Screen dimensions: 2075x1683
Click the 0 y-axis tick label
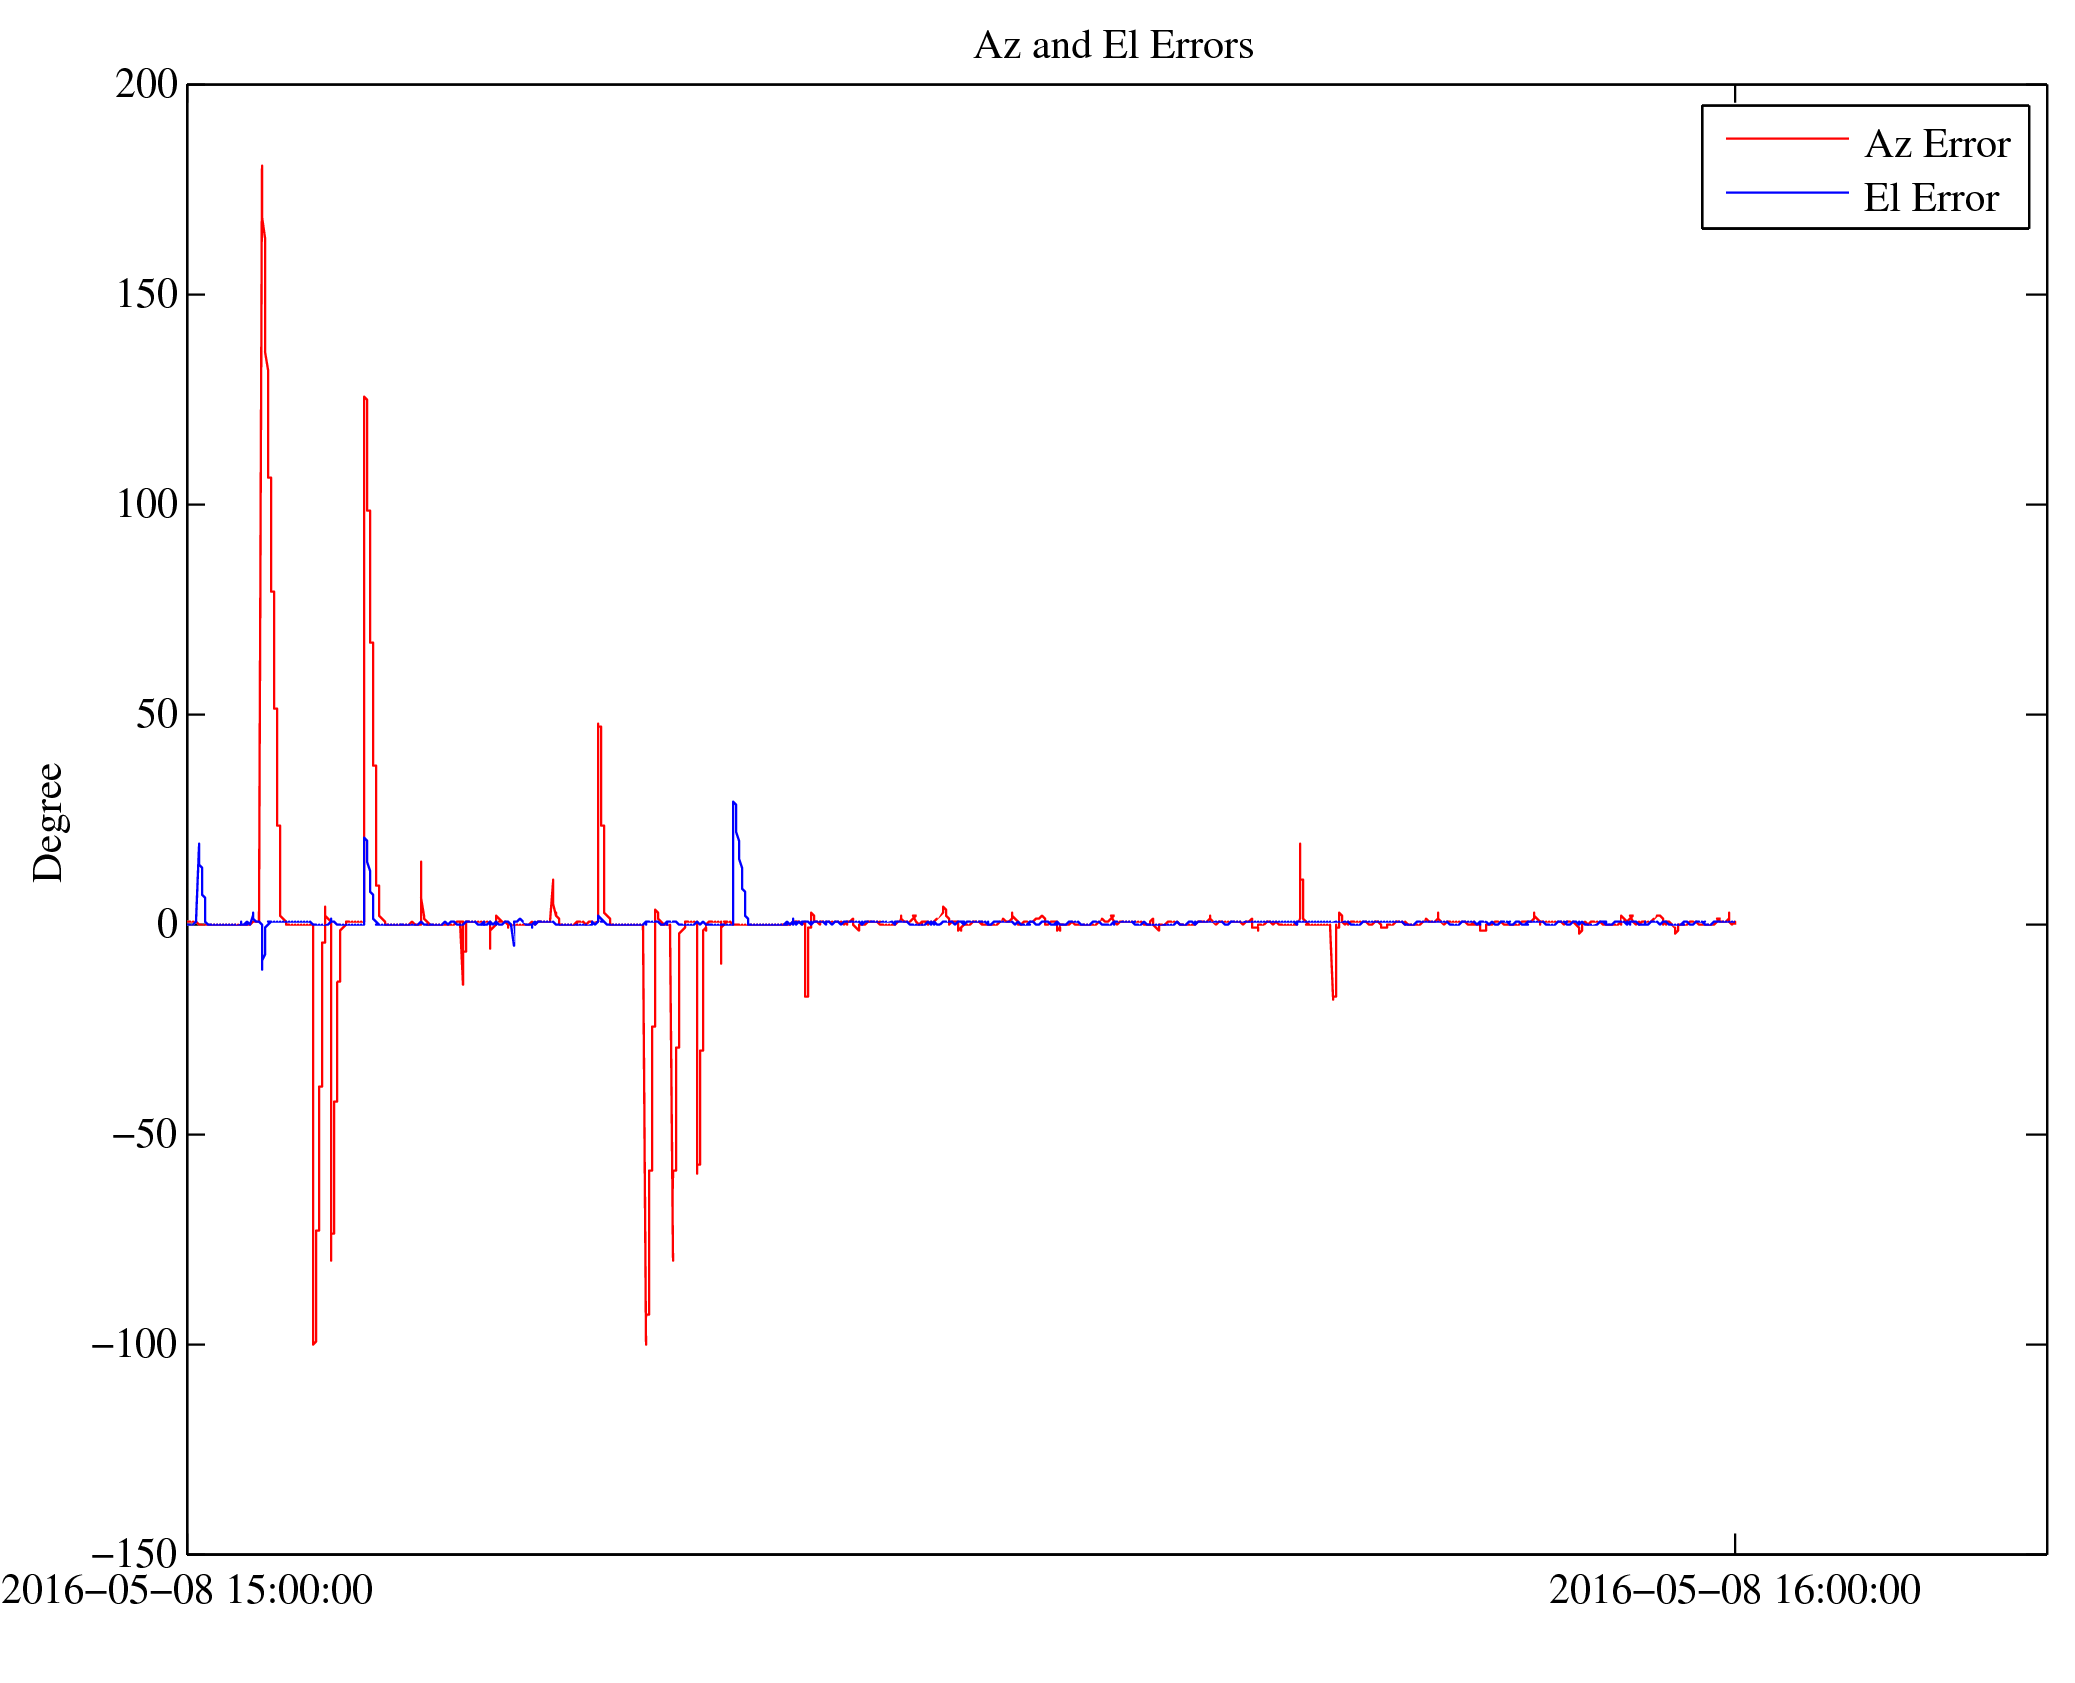167,924
